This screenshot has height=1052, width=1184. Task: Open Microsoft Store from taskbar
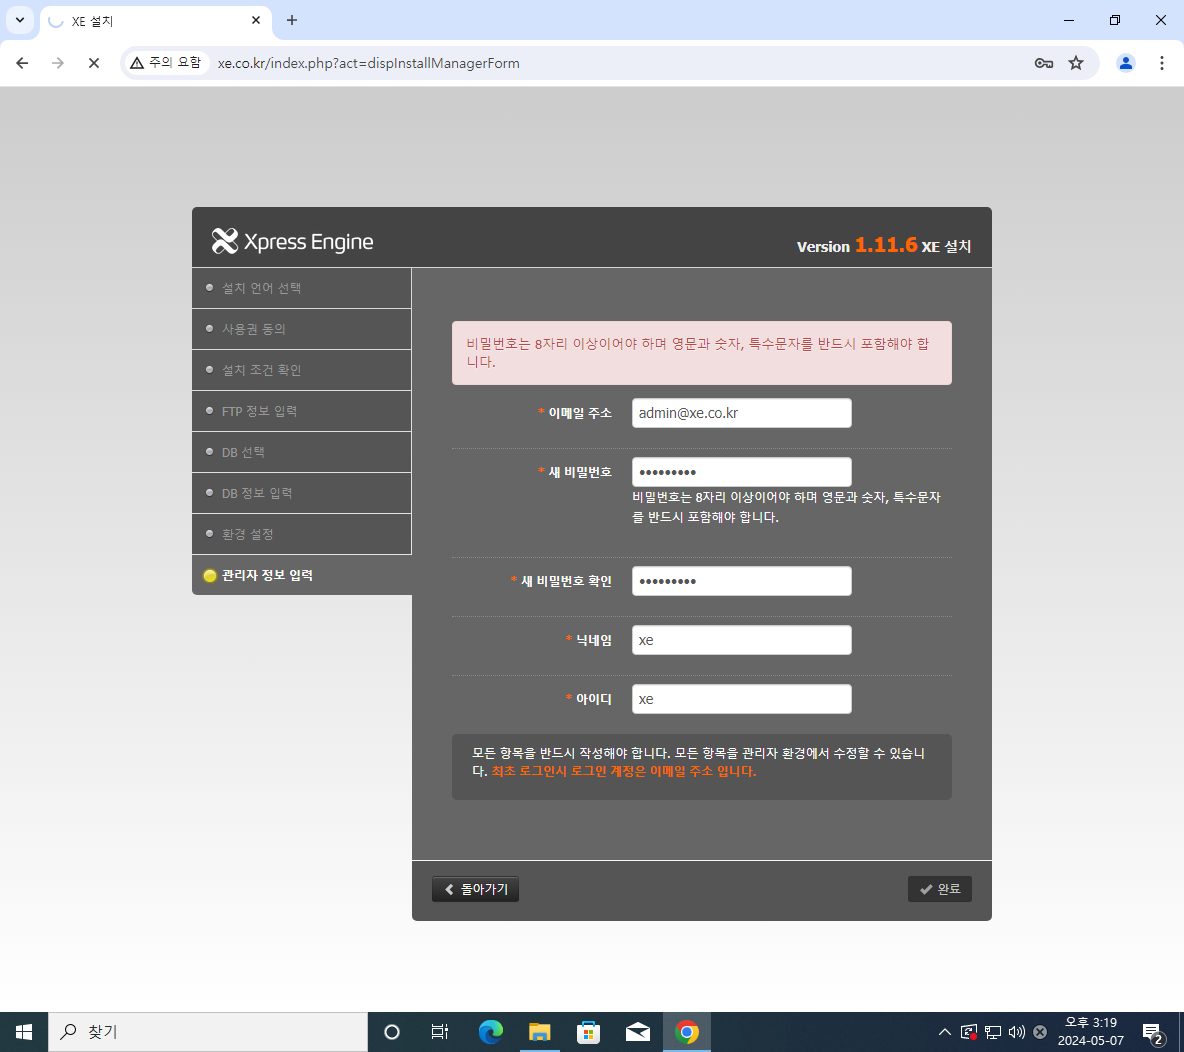click(588, 1032)
